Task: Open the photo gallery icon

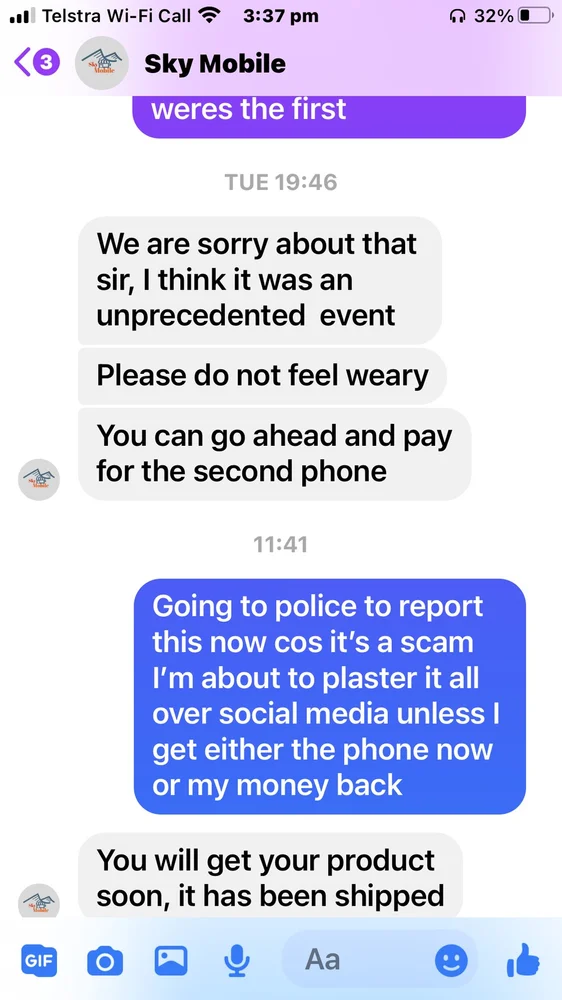Action: point(171,959)
